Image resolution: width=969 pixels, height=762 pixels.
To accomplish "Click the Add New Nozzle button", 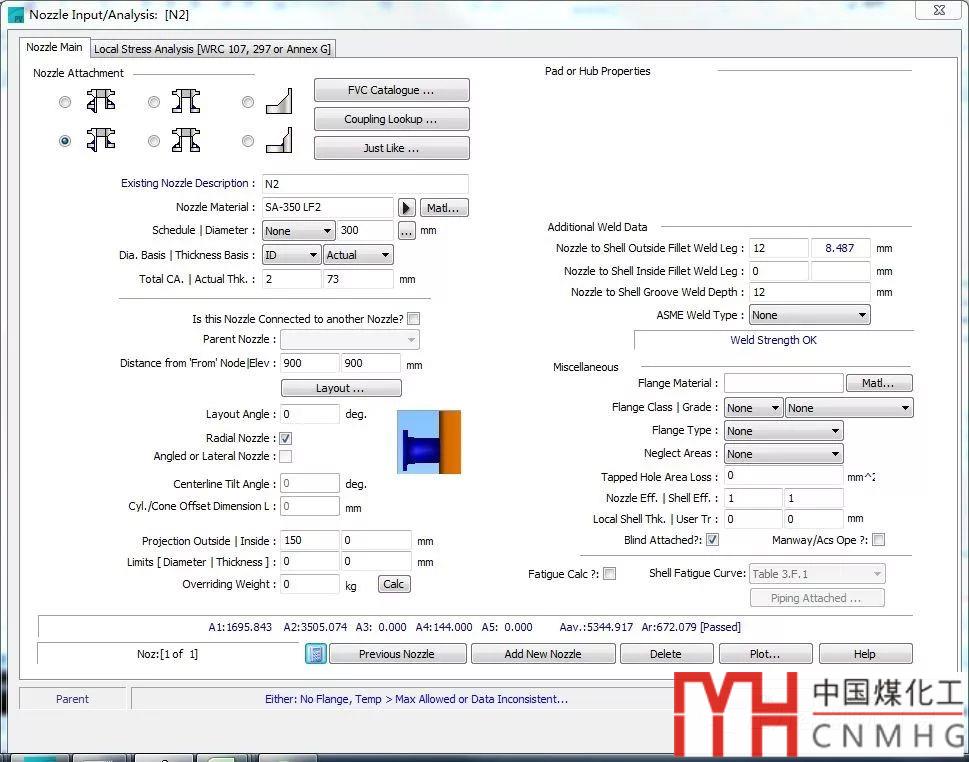I will [542, 654].
